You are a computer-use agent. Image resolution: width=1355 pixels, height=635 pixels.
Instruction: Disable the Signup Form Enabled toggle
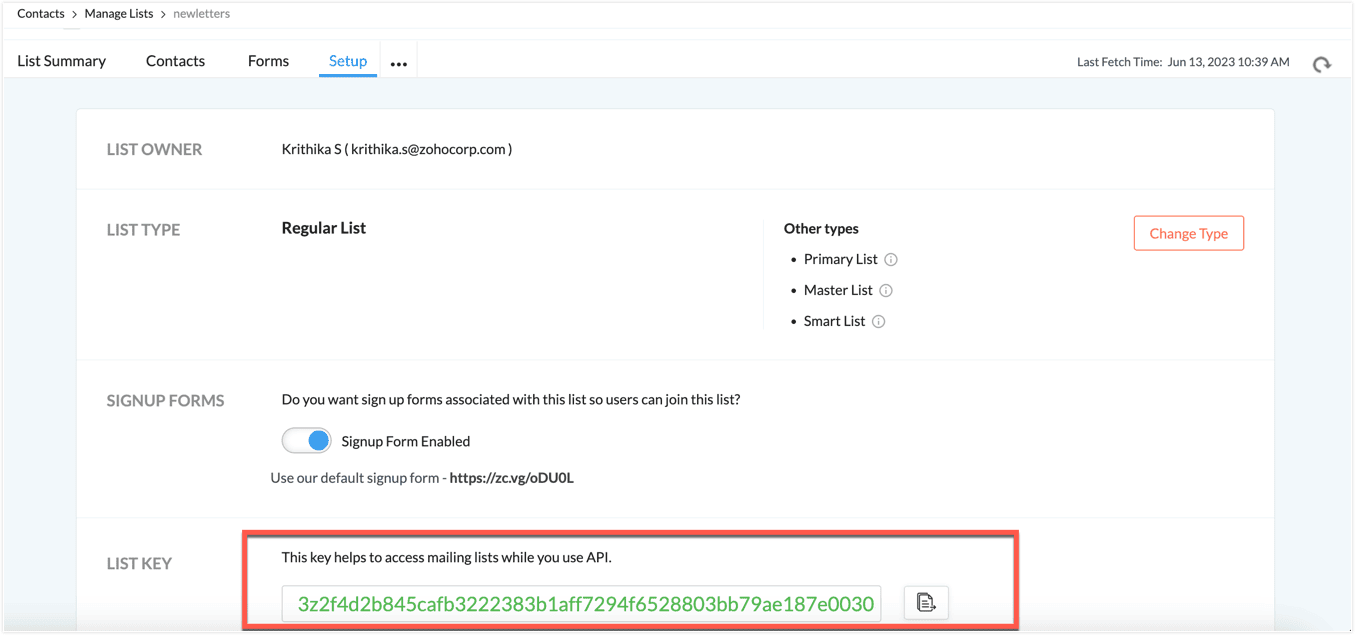point(306,440)
